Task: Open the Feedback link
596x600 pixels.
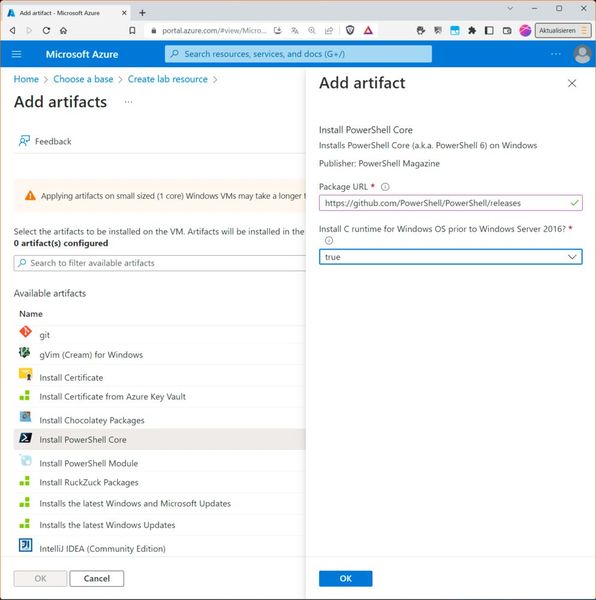Action: [x=45, y=141]
